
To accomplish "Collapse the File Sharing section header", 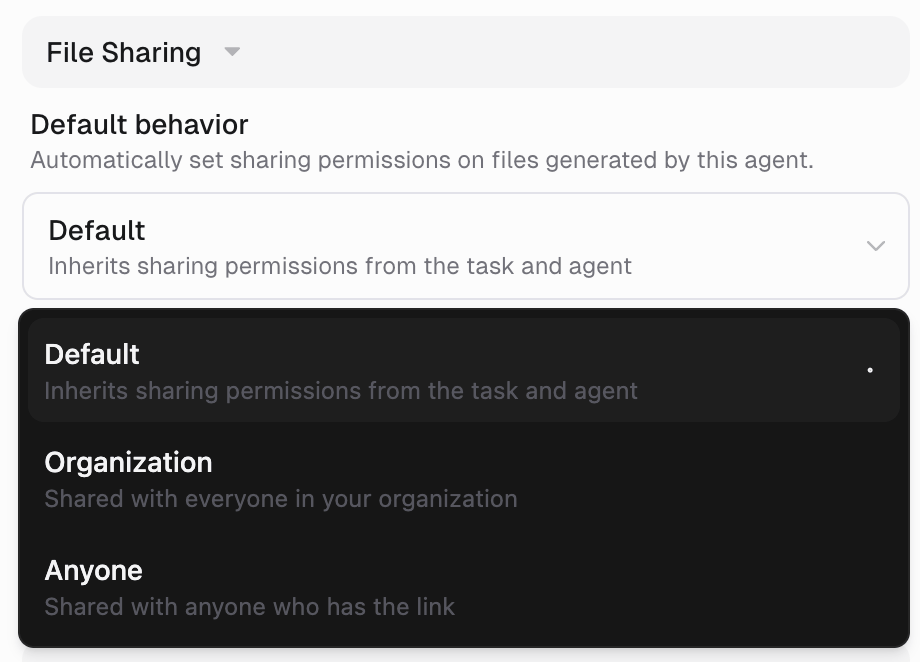I will [466, 52].
